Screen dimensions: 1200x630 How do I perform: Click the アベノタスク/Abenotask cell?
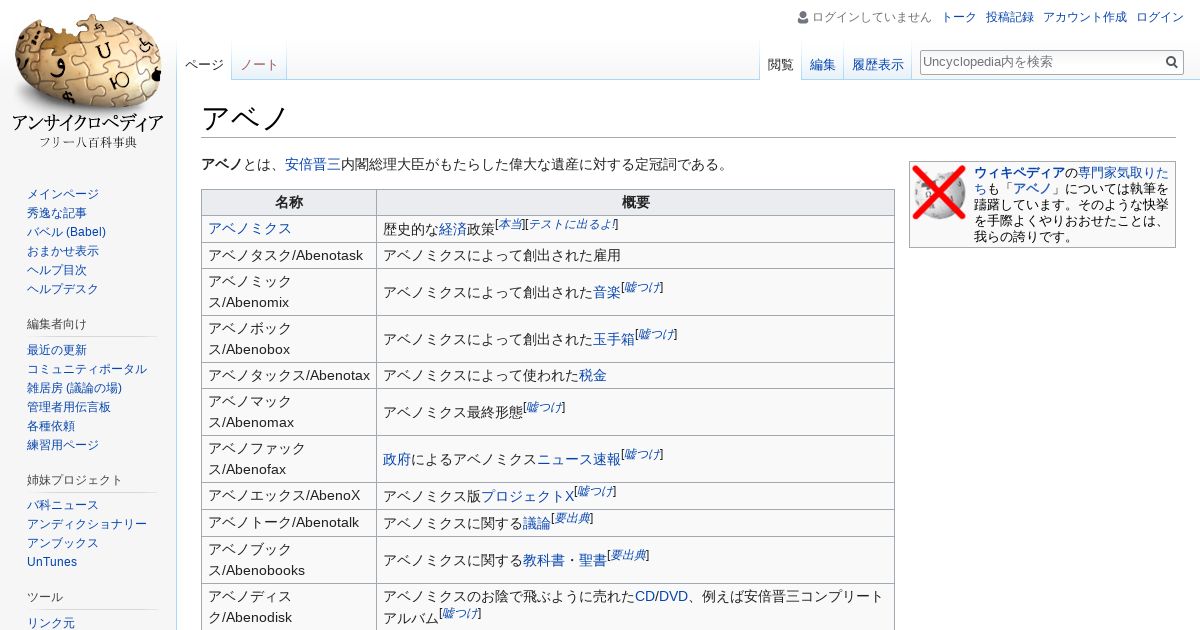[289, 255]
